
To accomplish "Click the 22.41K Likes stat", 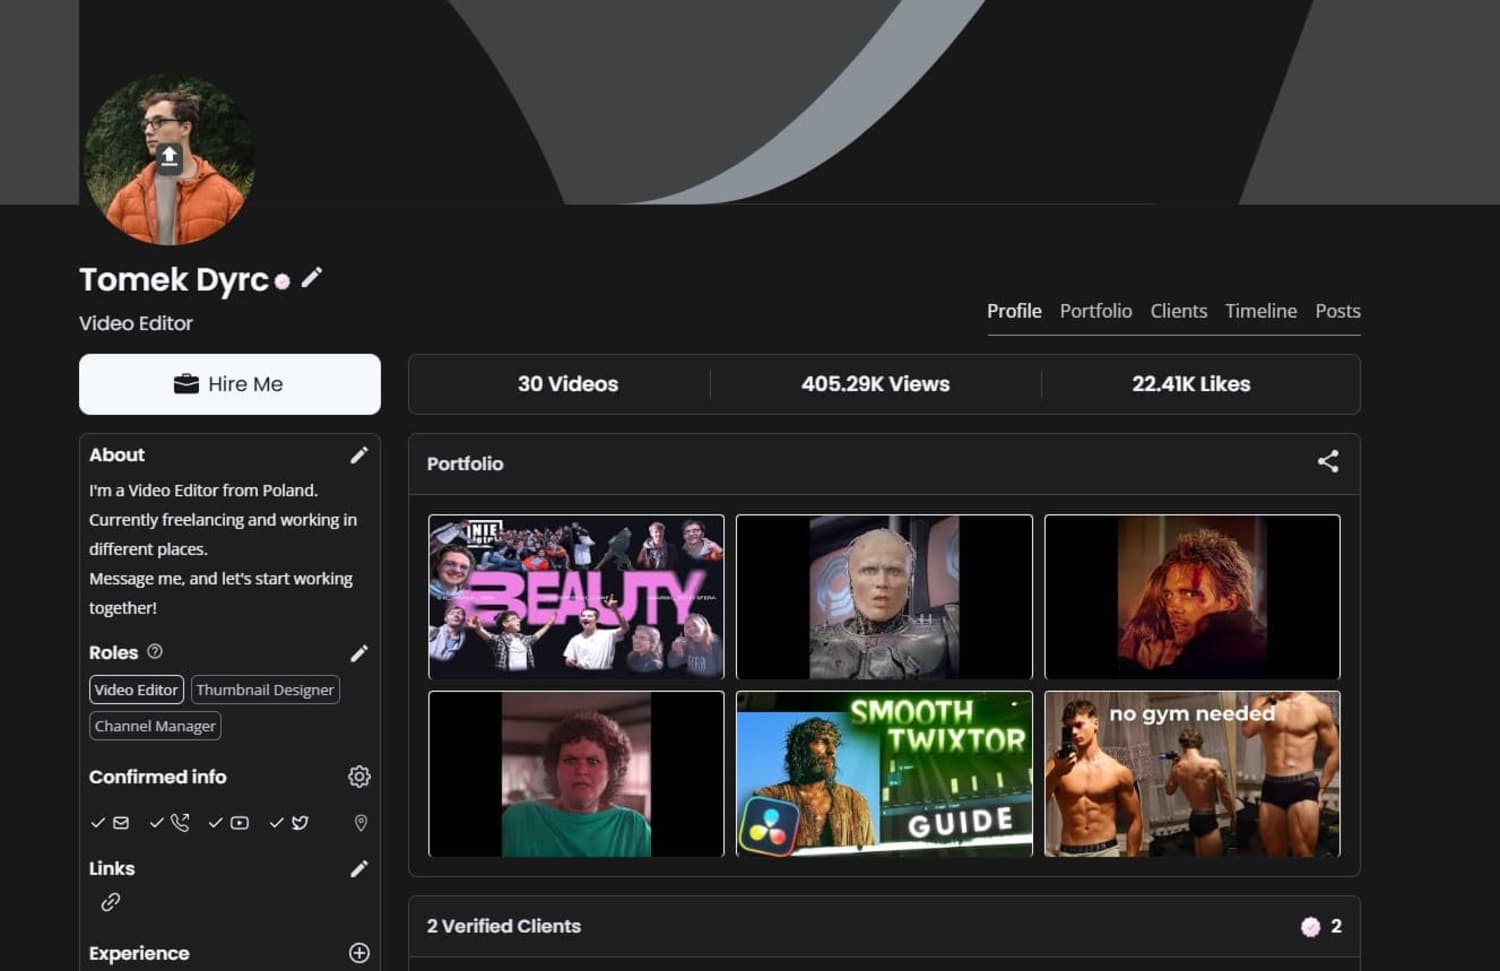I will coord(1191,384).
